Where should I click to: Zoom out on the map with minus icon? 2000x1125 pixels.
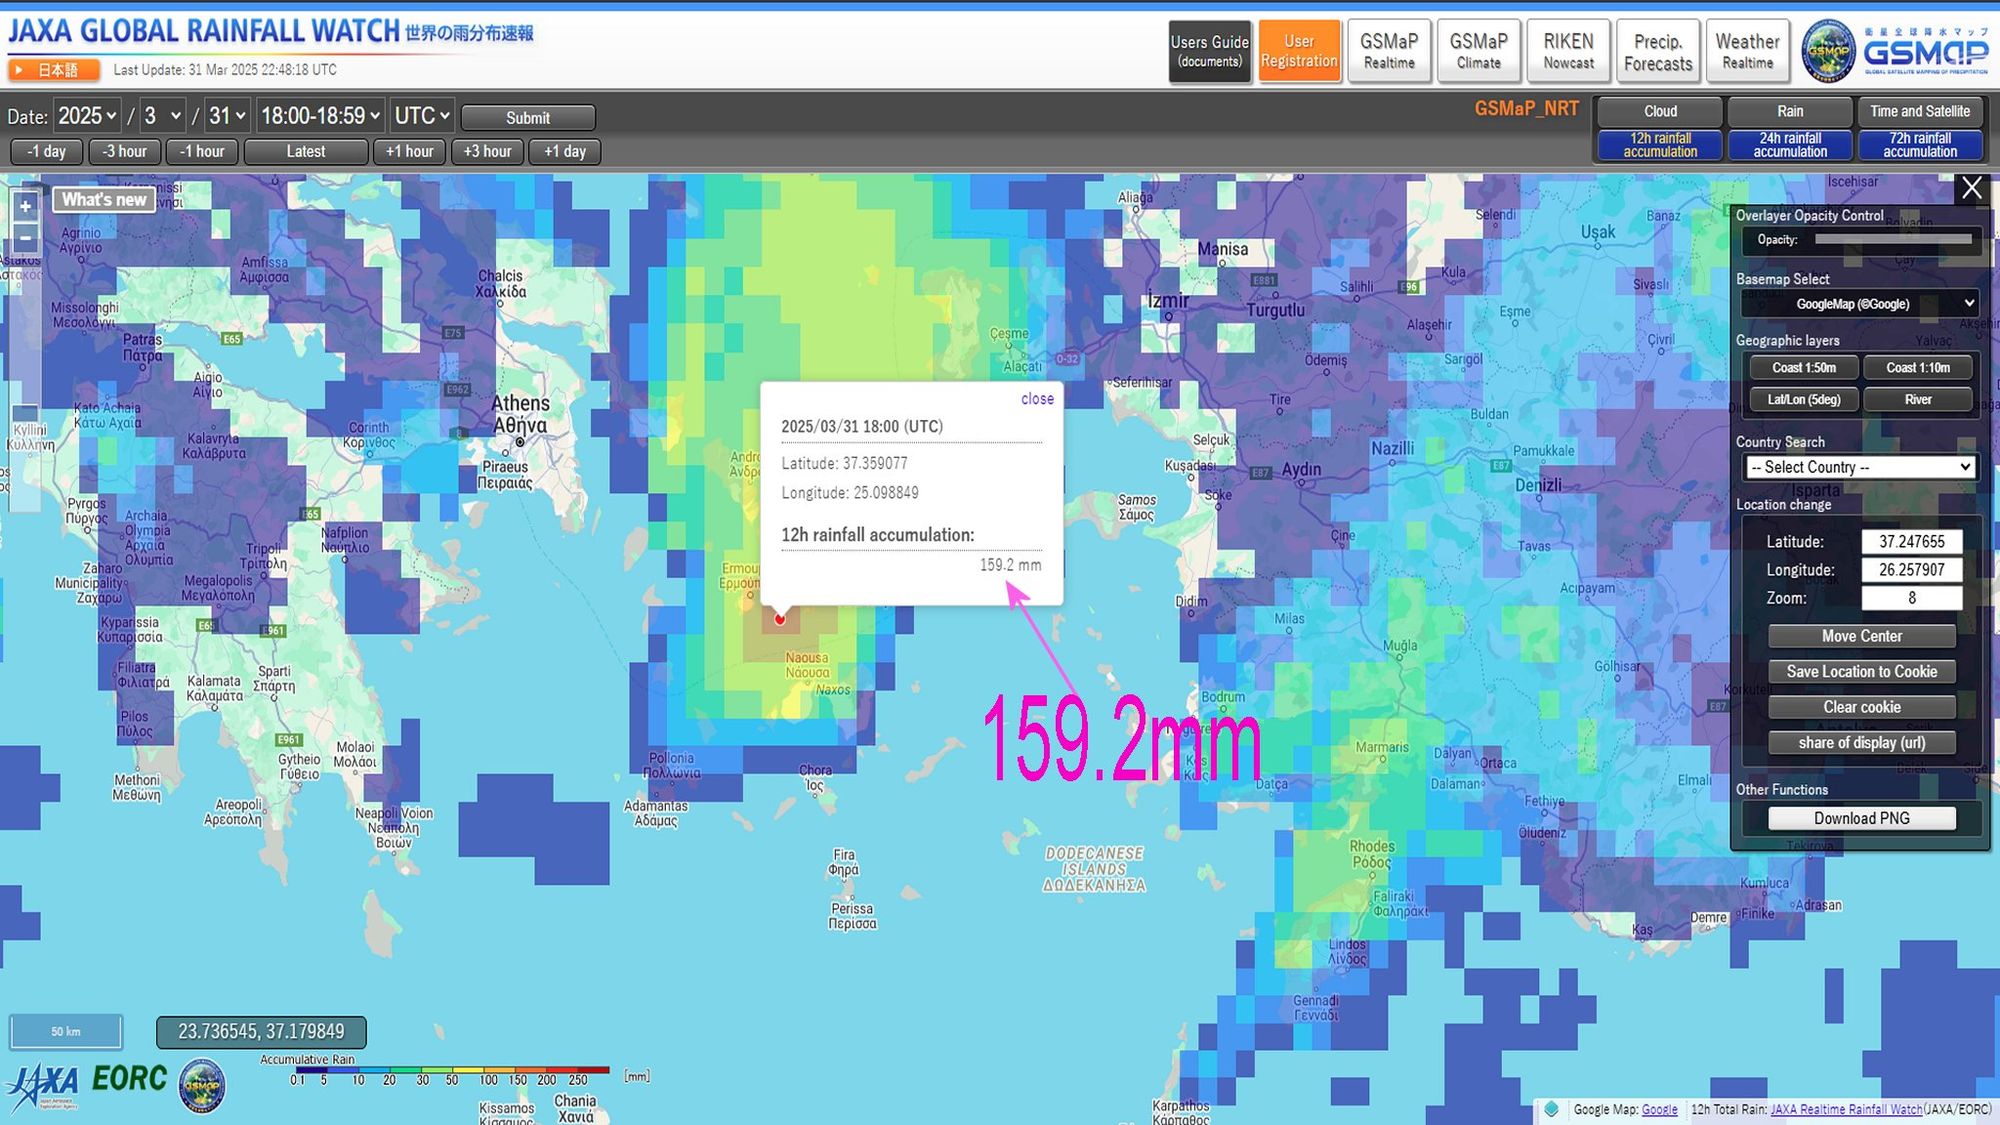(26, 238)
